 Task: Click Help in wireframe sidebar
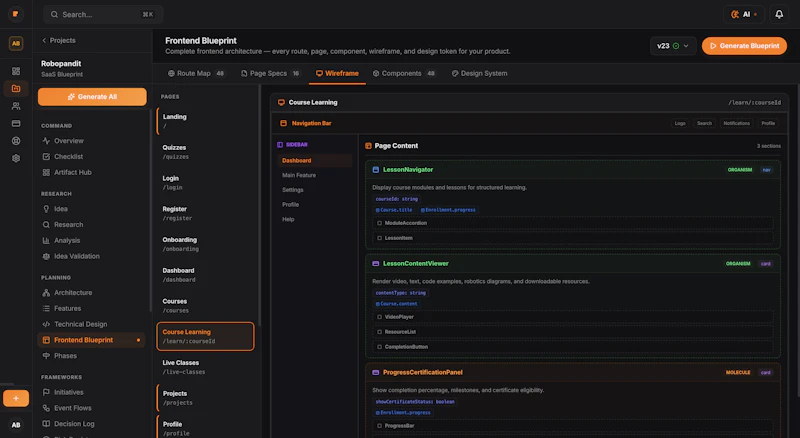click(x=314, y=219)
